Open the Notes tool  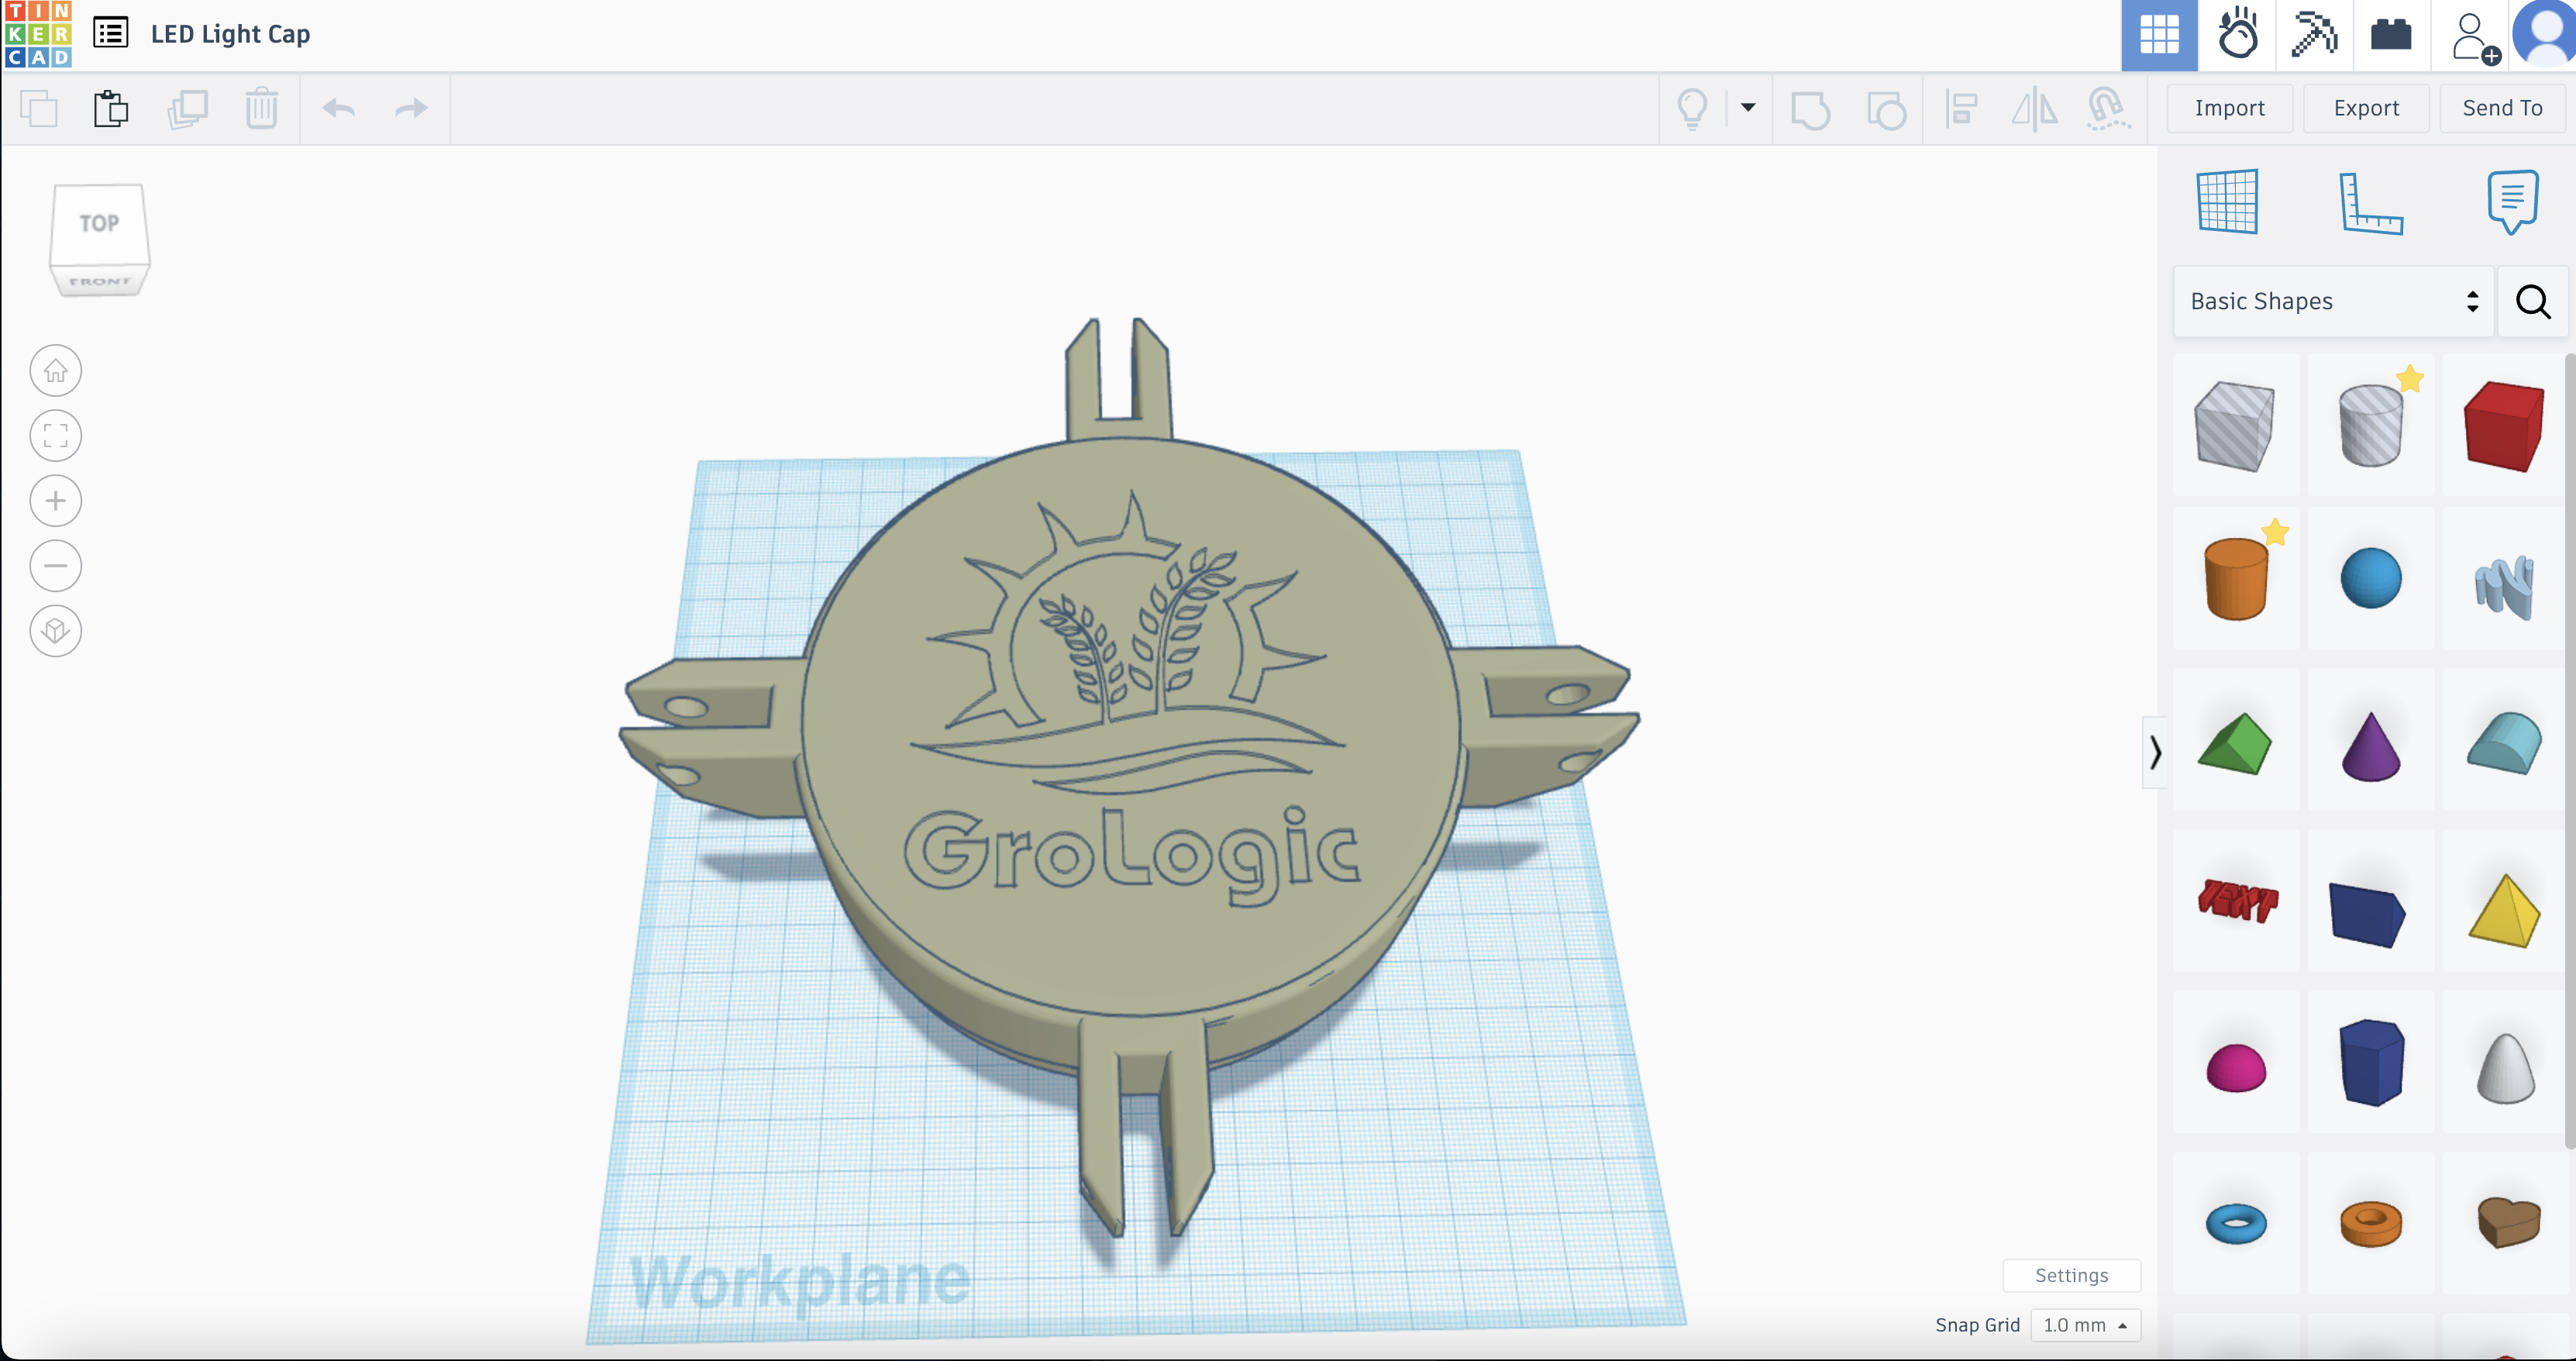coord(2512,202)
